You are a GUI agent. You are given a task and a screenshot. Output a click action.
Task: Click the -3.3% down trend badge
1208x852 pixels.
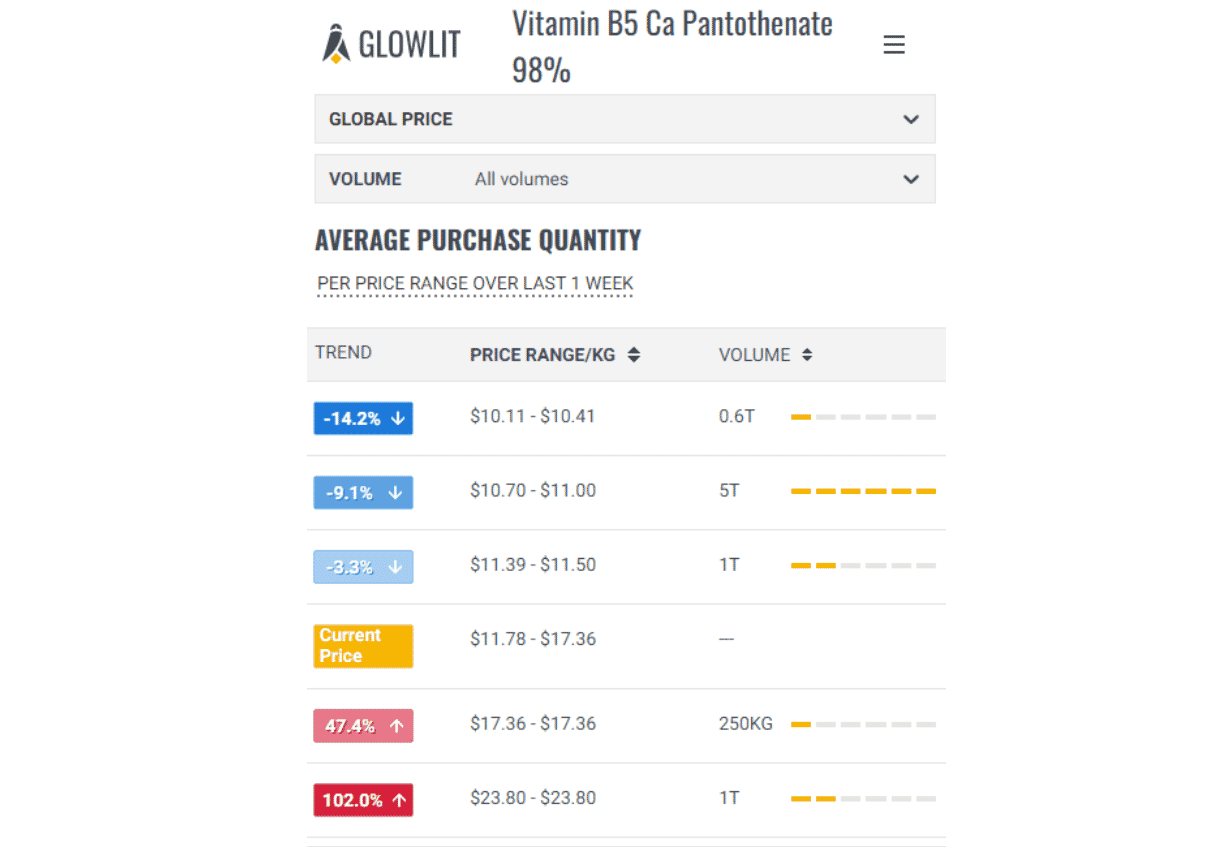(x=363, y=567)
